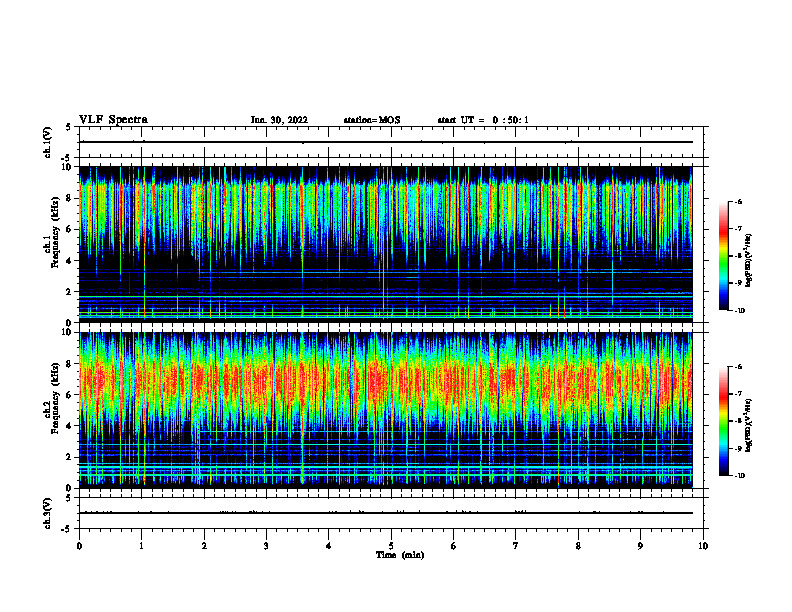Screen dimensions: 792x612
Task: Click the ch.2 frequency tick label "6"
Action: click(x=70, y=395)
